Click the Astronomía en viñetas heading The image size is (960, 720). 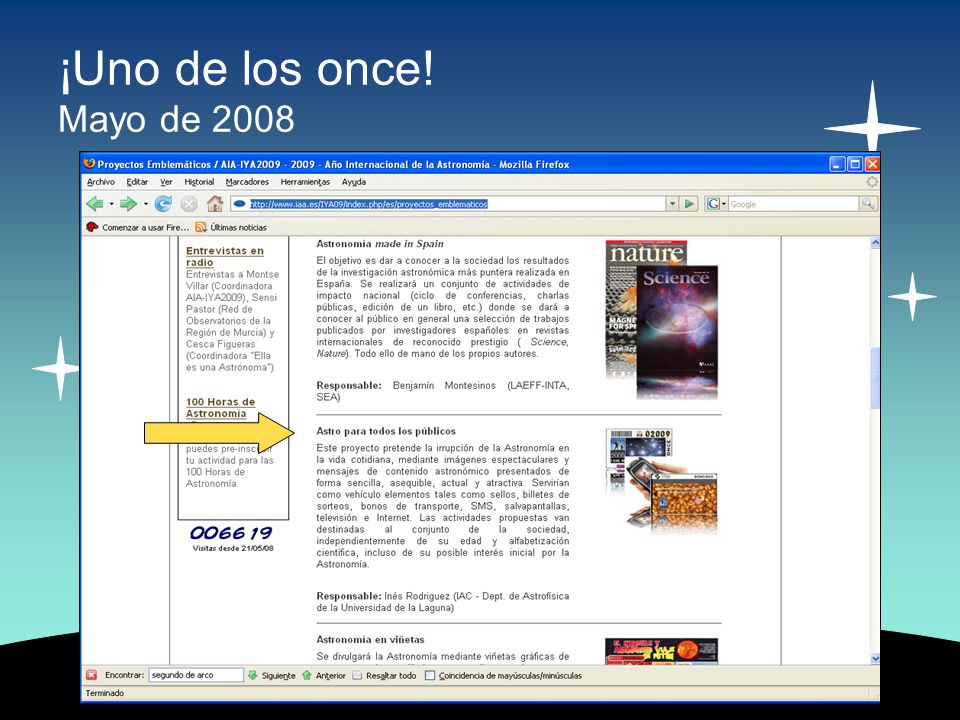point(370,639)
